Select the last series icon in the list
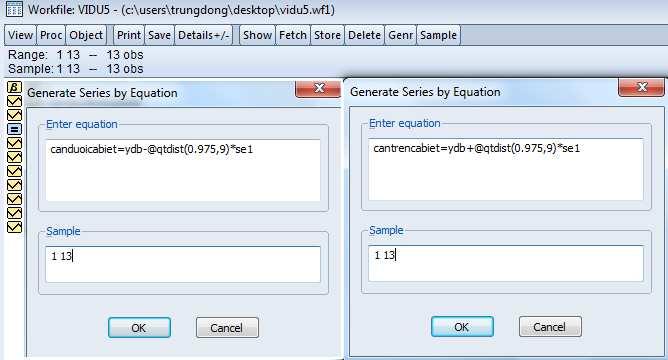Viewport: 668px width, 360px height. 14,227
